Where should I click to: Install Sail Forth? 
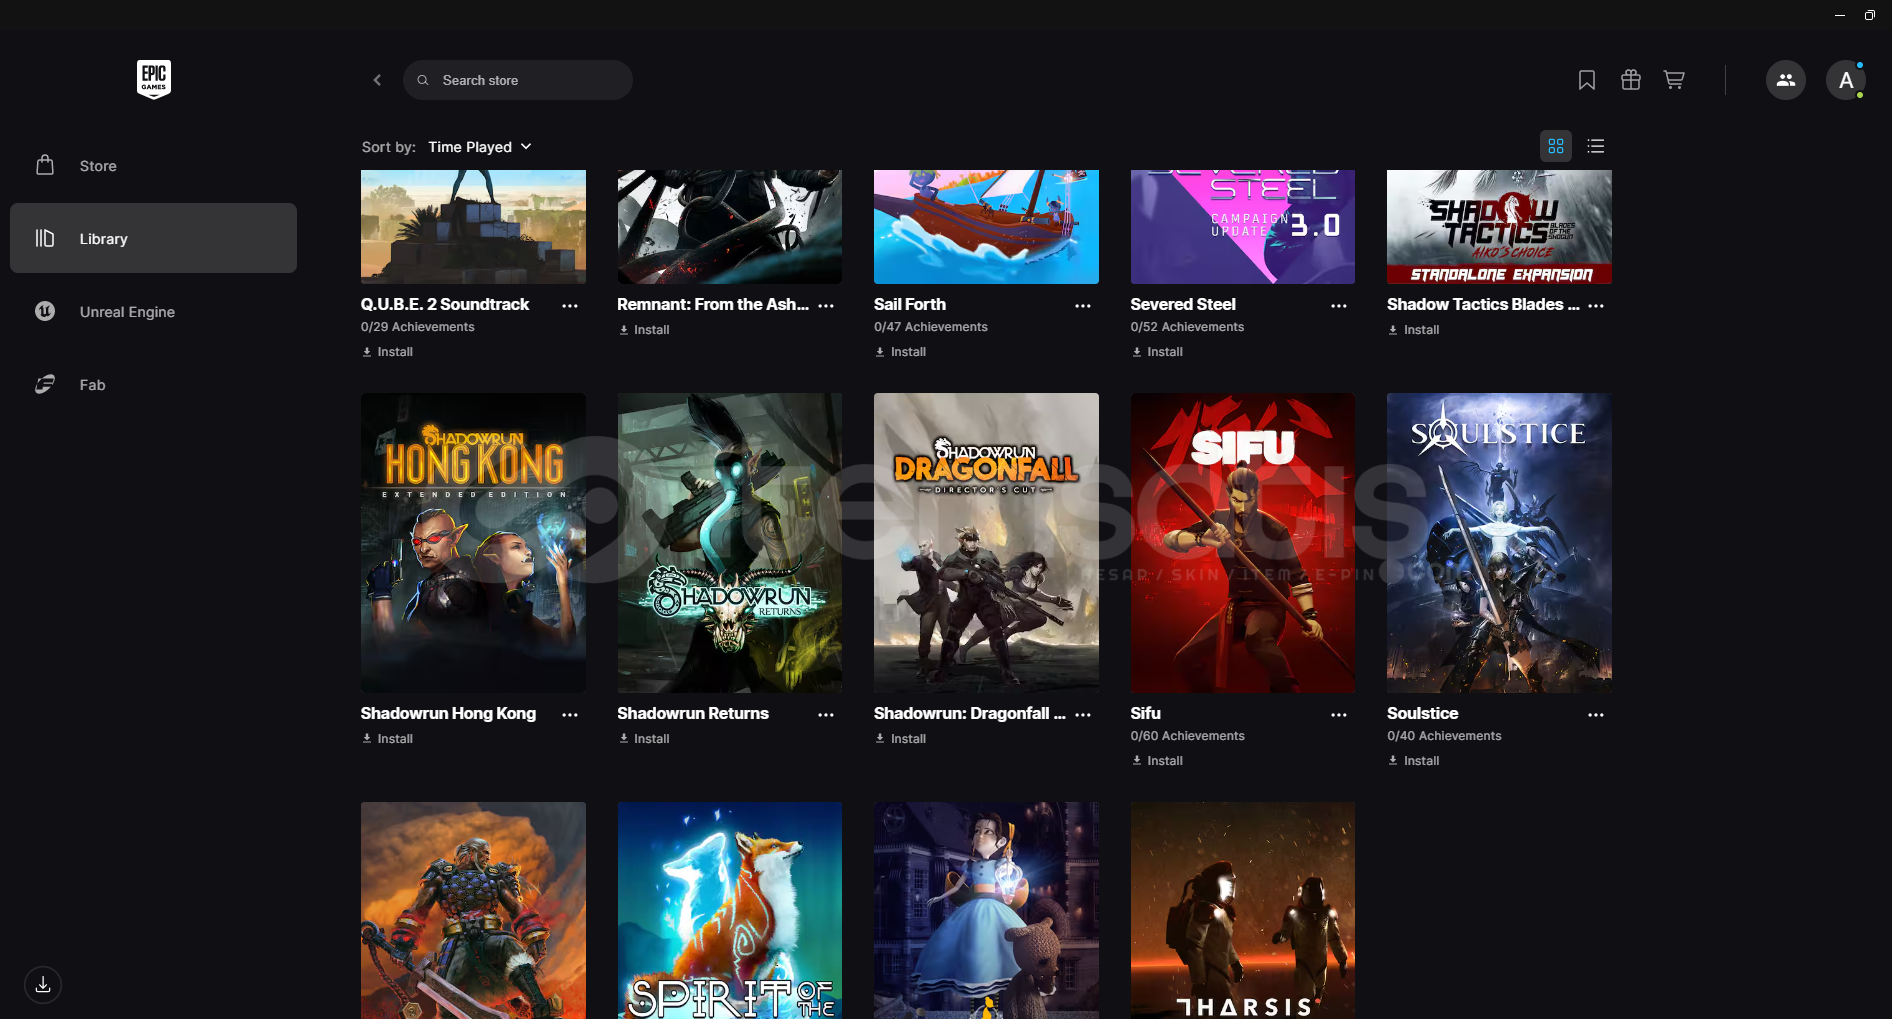coord(900,352)
